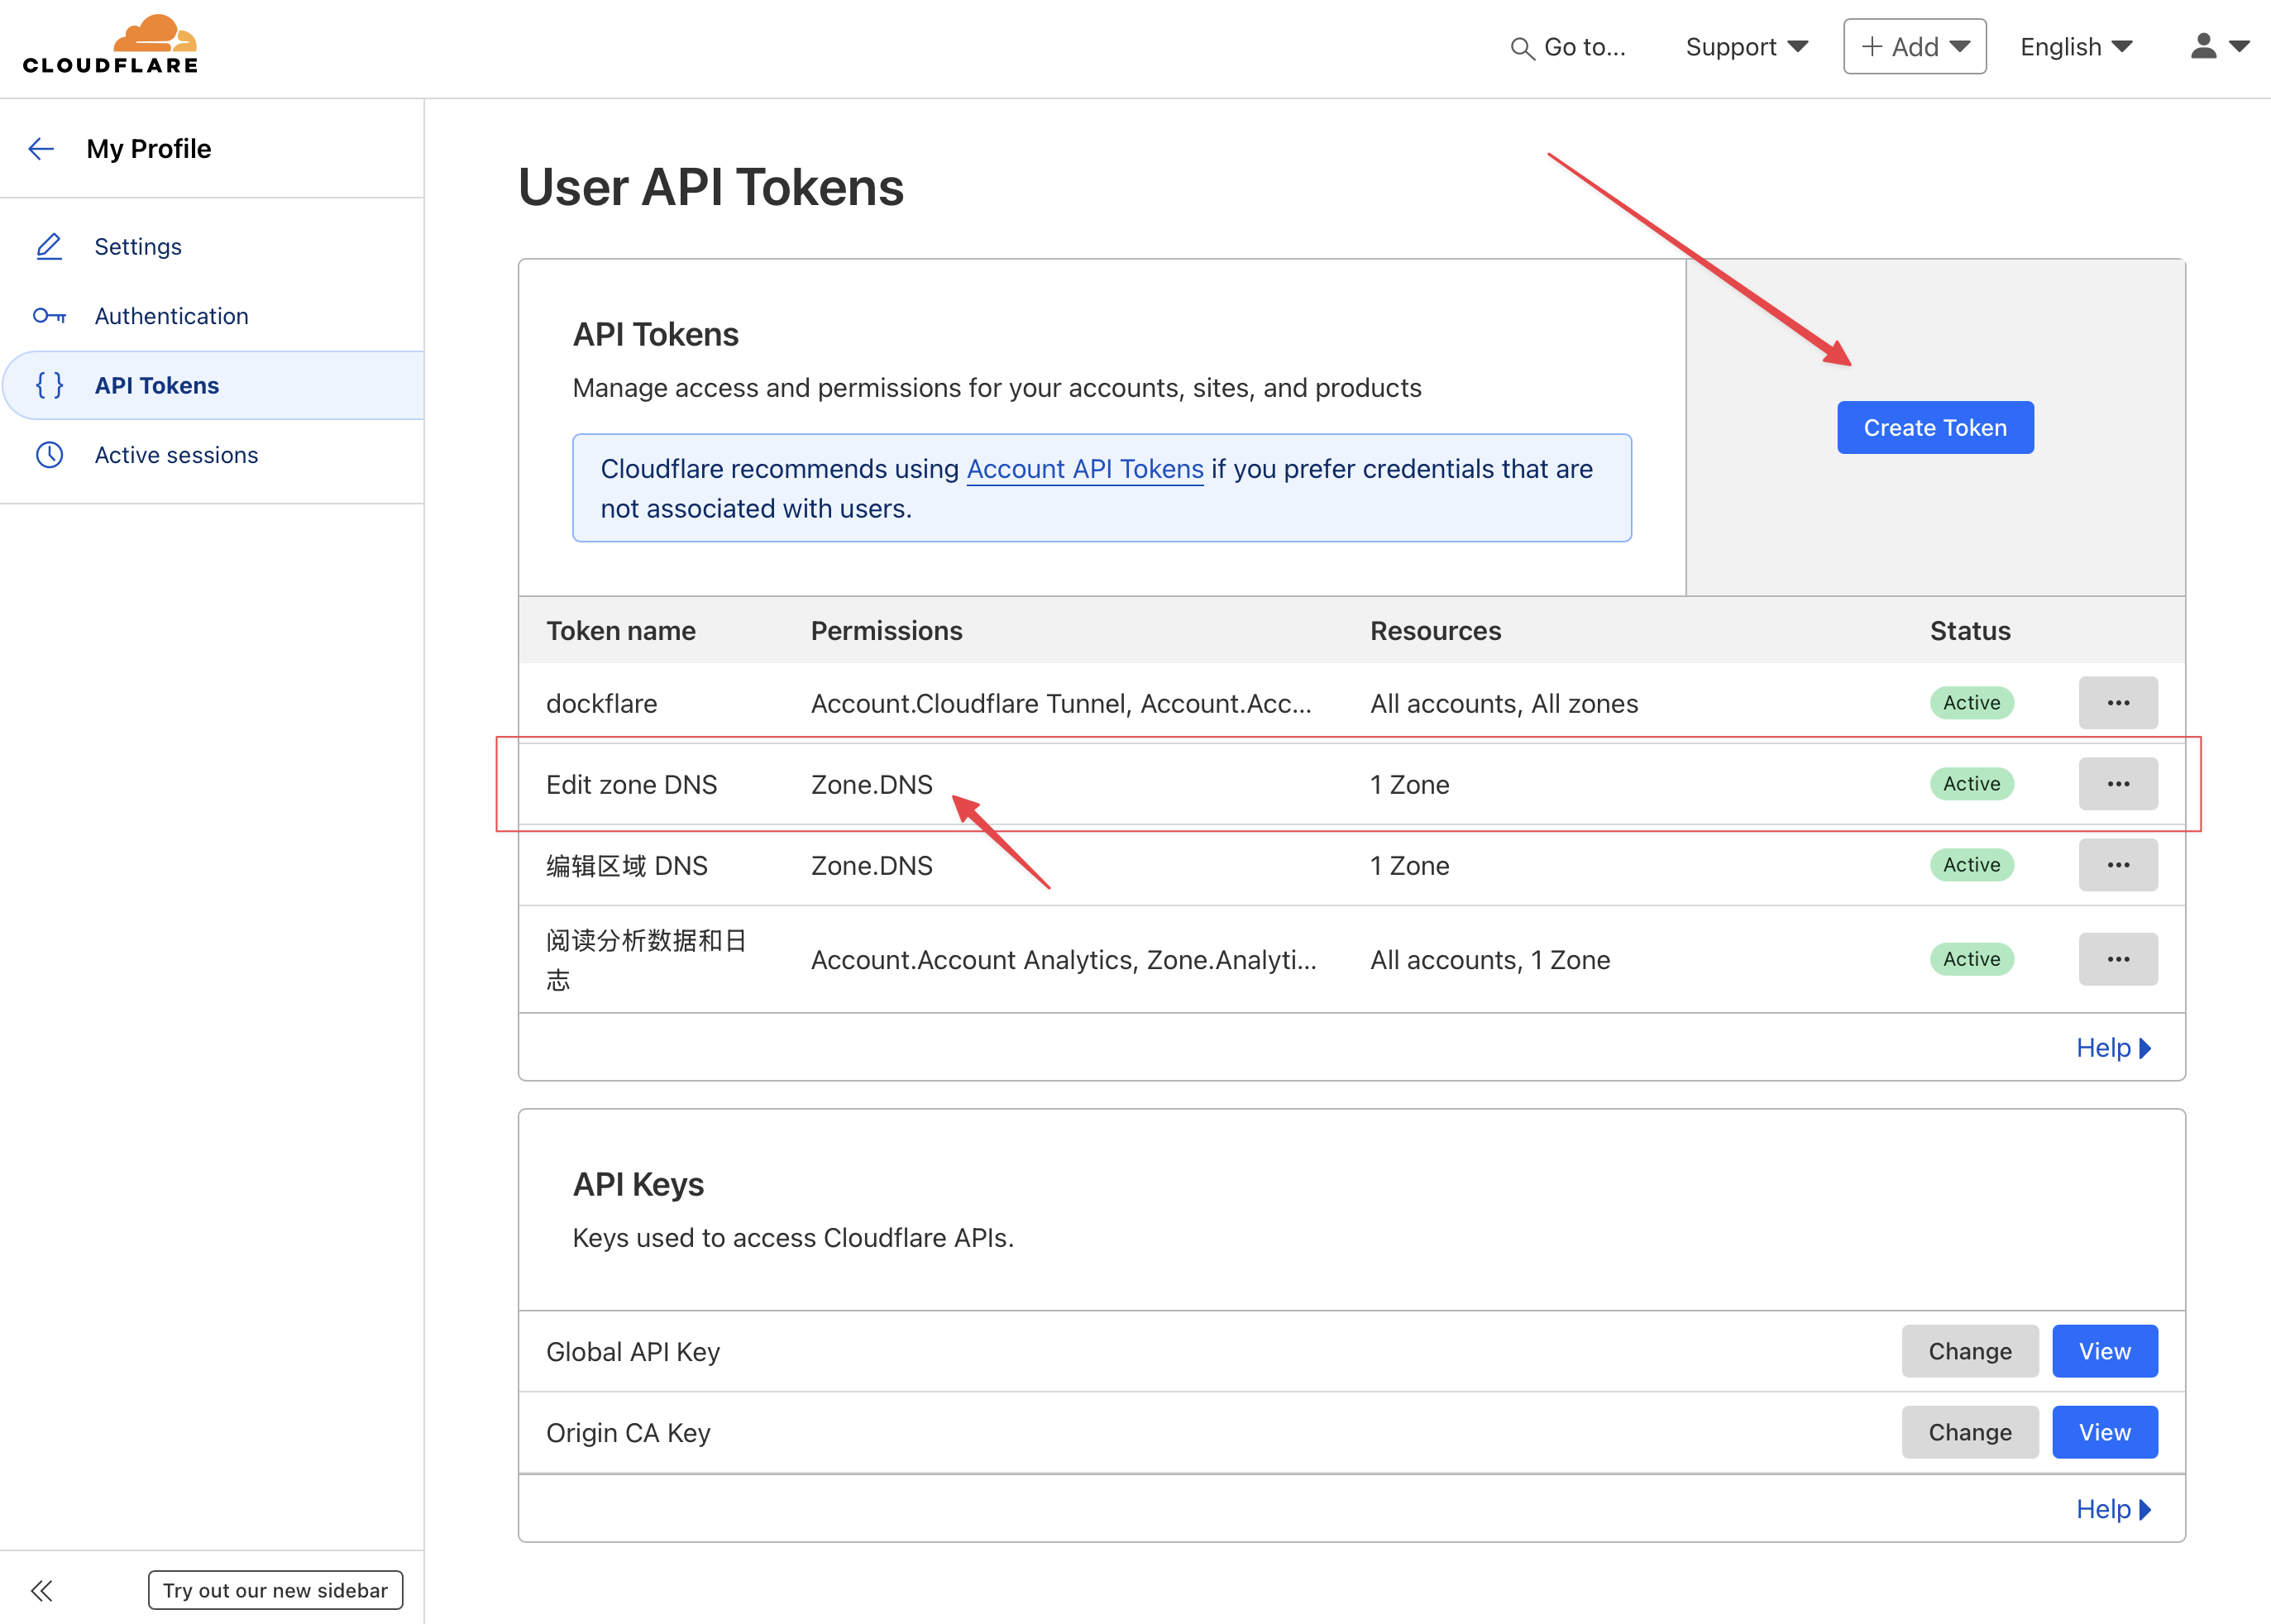
Task: View the Global API Key
Action: 2104,1351
